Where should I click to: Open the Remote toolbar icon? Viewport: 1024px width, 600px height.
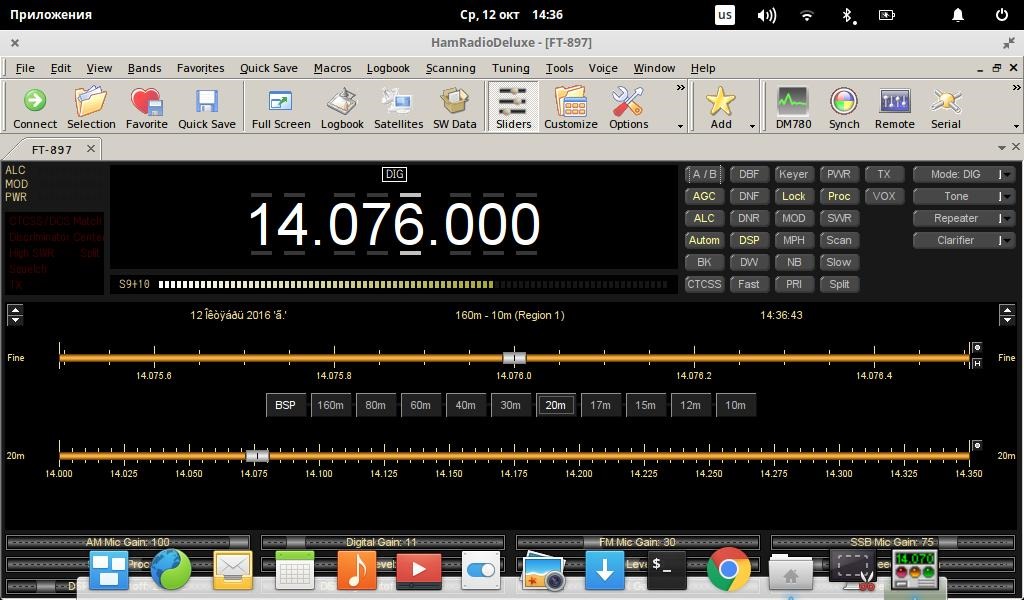(x=895, y=107)
